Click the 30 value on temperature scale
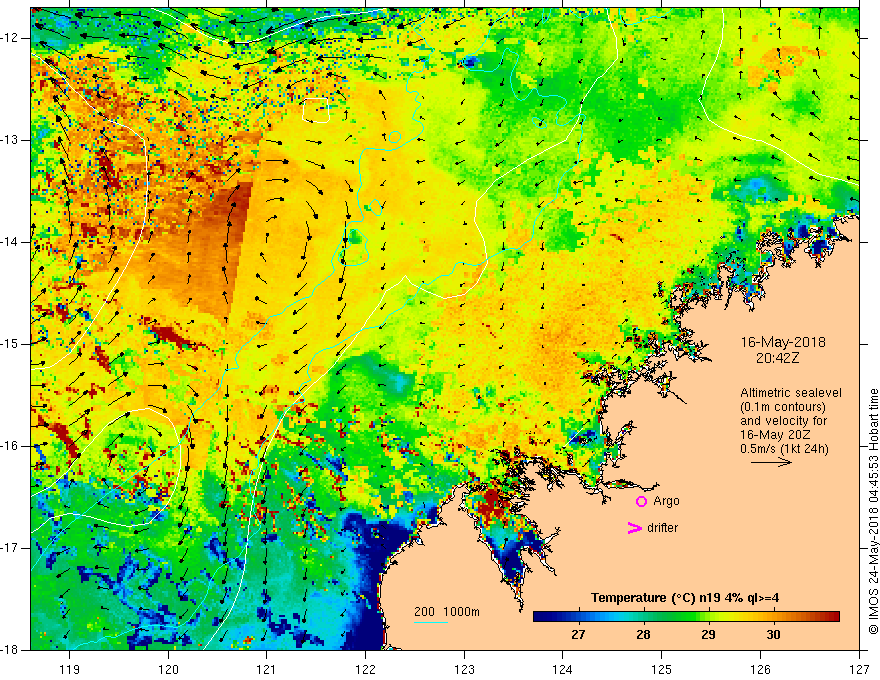The image size is (880, 680). (x=773, y=635)
